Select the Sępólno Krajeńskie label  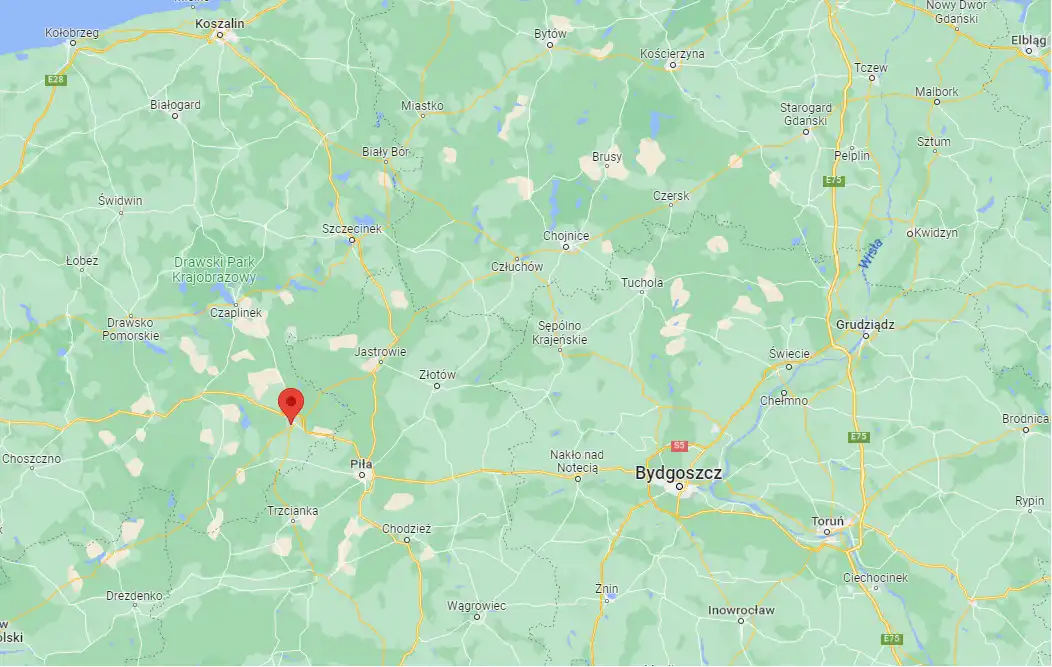(560, 333)
